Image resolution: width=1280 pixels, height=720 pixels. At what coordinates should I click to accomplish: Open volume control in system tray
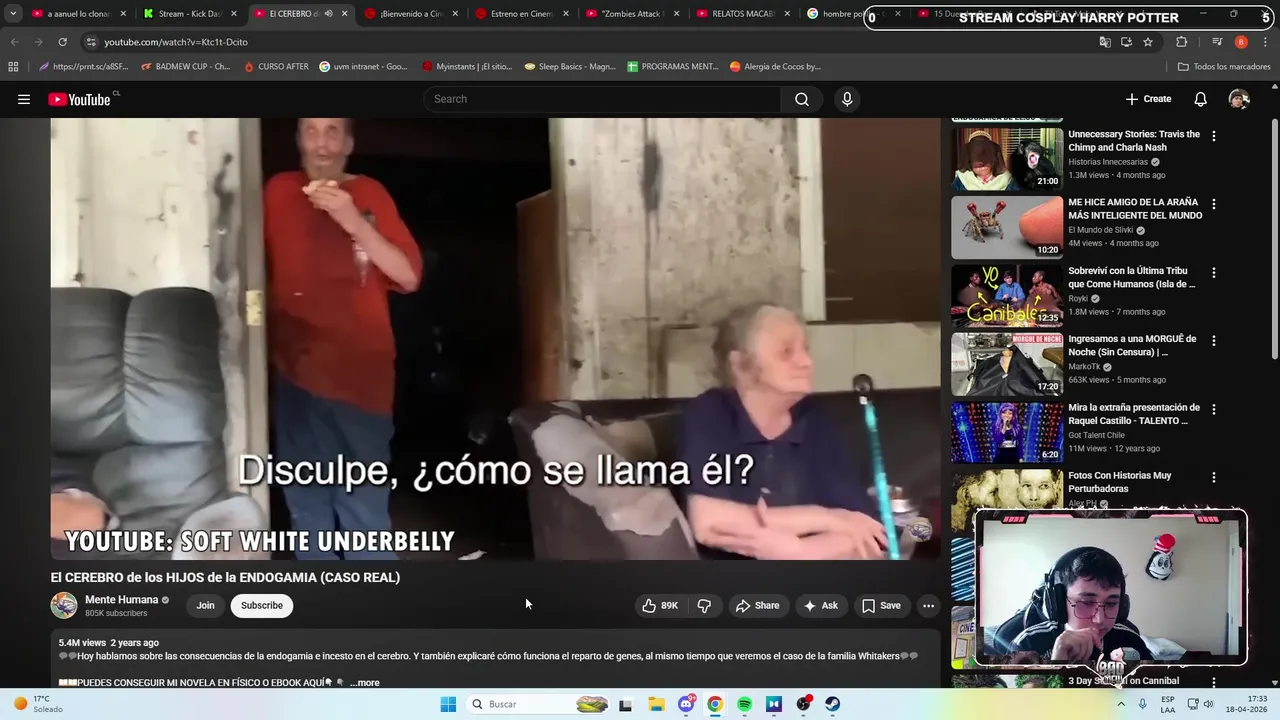1208,704
